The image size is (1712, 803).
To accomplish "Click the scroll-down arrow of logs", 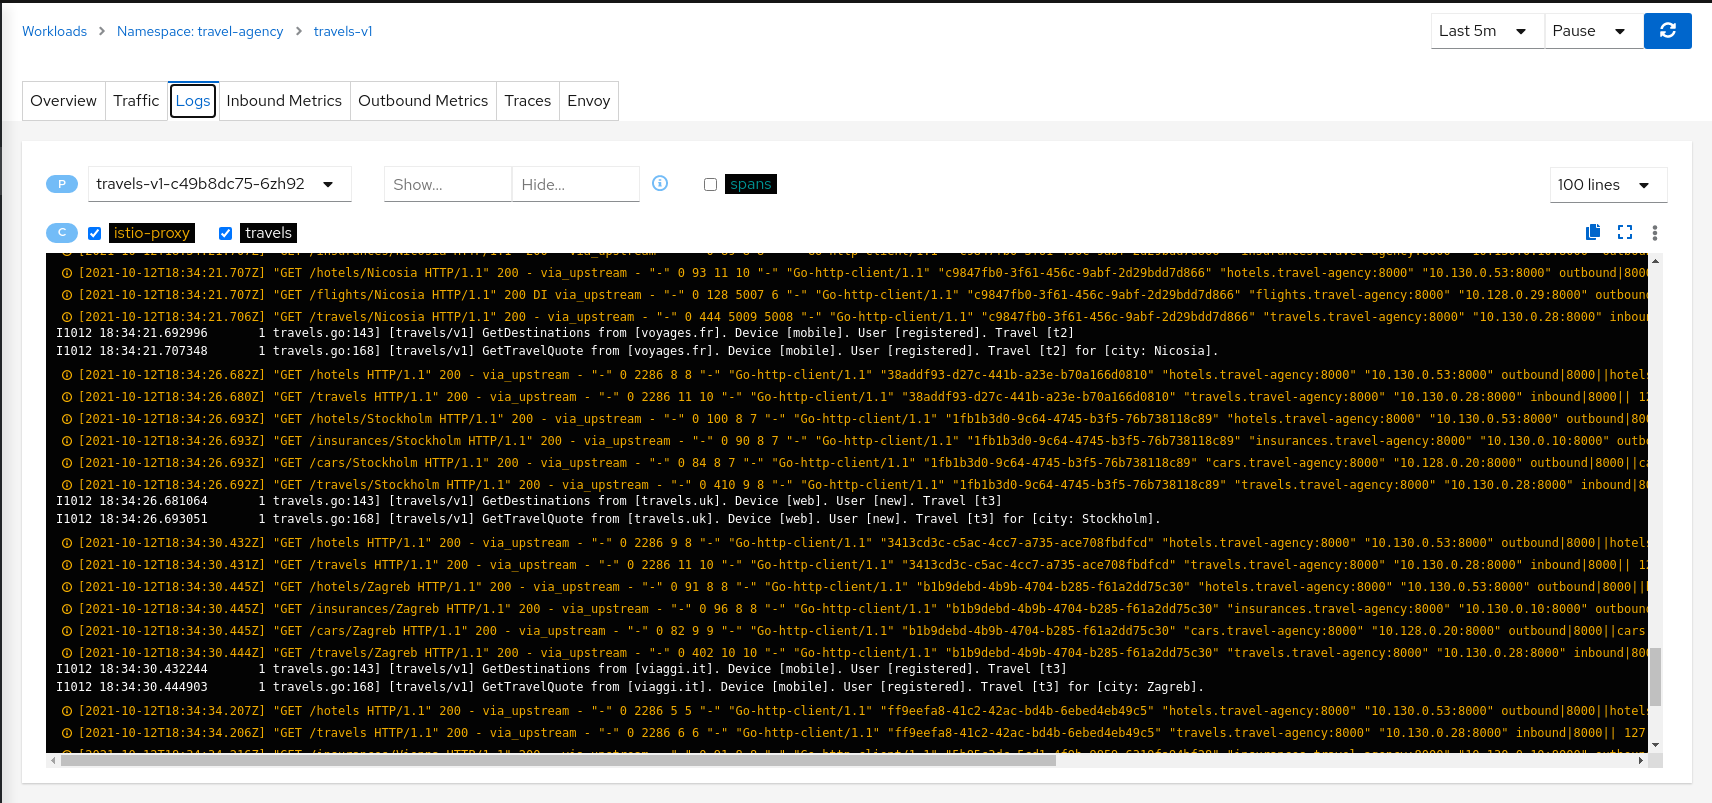I will [1655, 745].
